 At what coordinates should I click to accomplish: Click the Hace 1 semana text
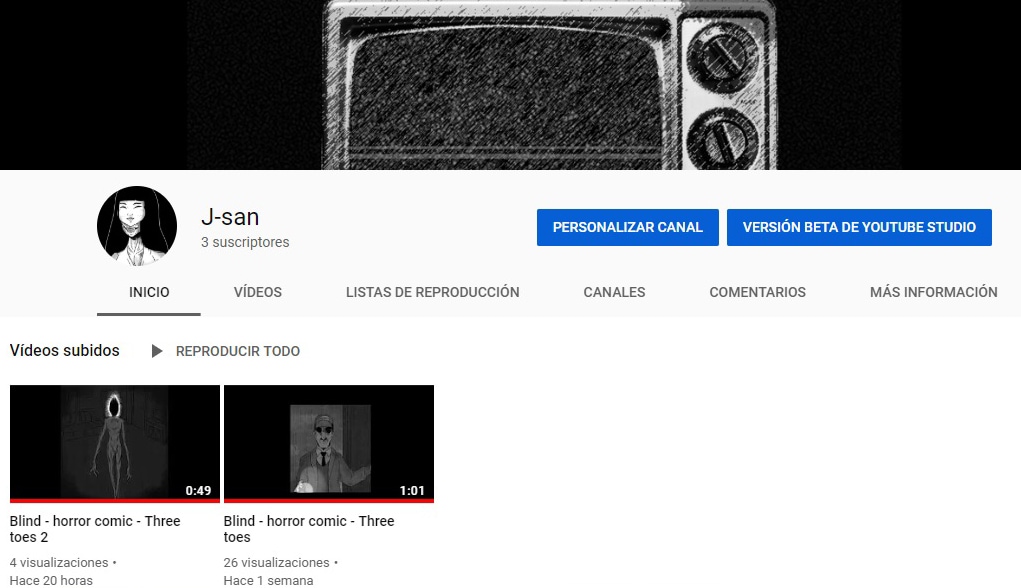(268, 580)
